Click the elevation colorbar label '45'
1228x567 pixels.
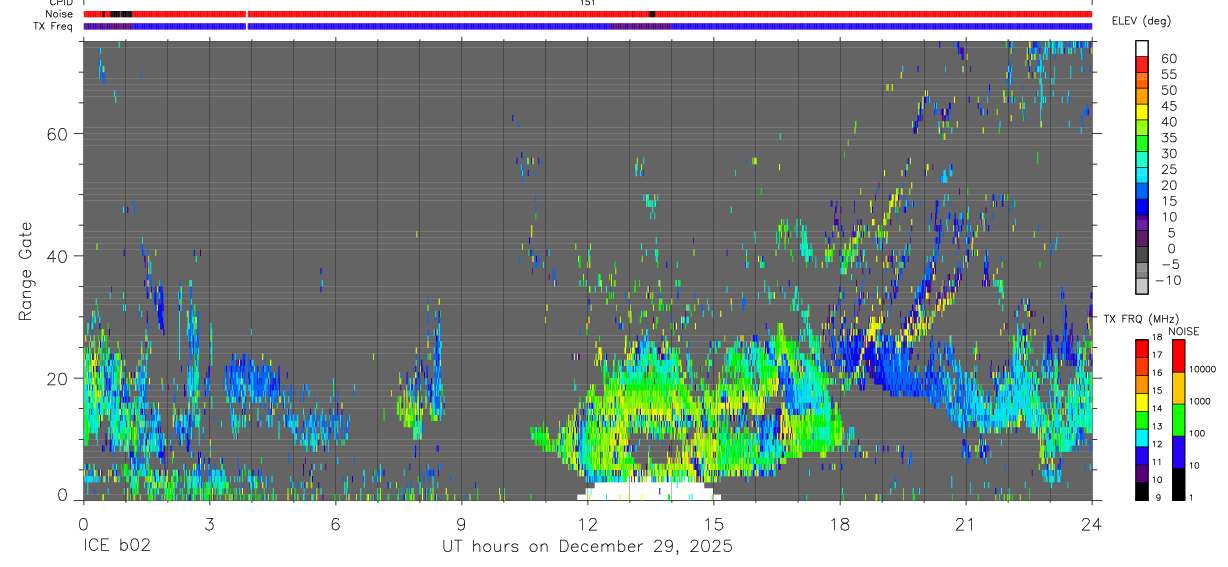pos(1169,106)
